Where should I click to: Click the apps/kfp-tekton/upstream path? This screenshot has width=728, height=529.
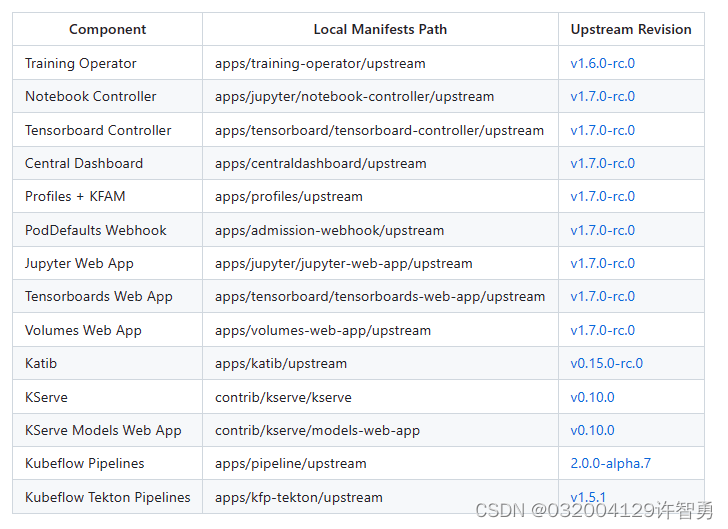pyautogui.click(x=299, y=496)
